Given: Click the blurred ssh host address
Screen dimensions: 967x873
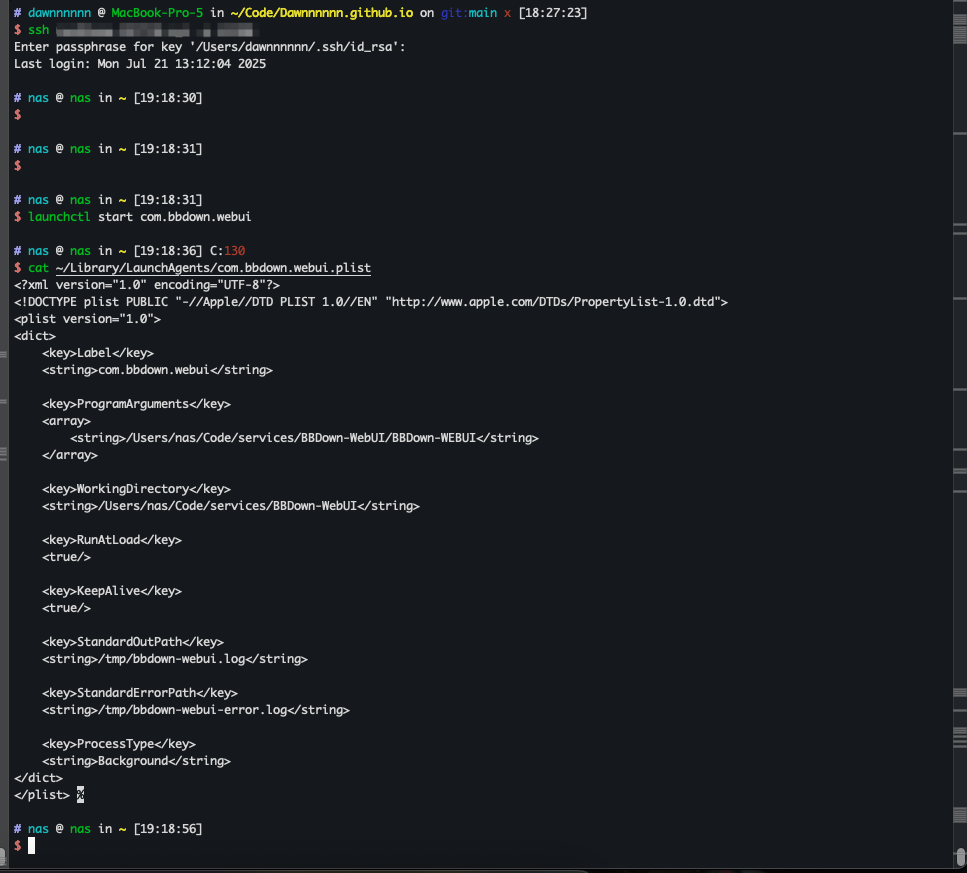Looking at the screenshot, I should click(x=155, y=30).
